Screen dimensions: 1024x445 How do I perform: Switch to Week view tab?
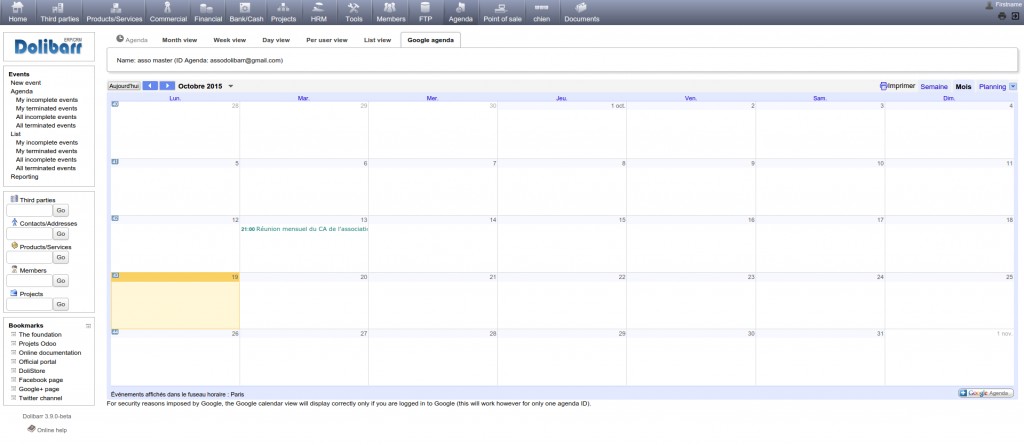(x=230, y=40)
